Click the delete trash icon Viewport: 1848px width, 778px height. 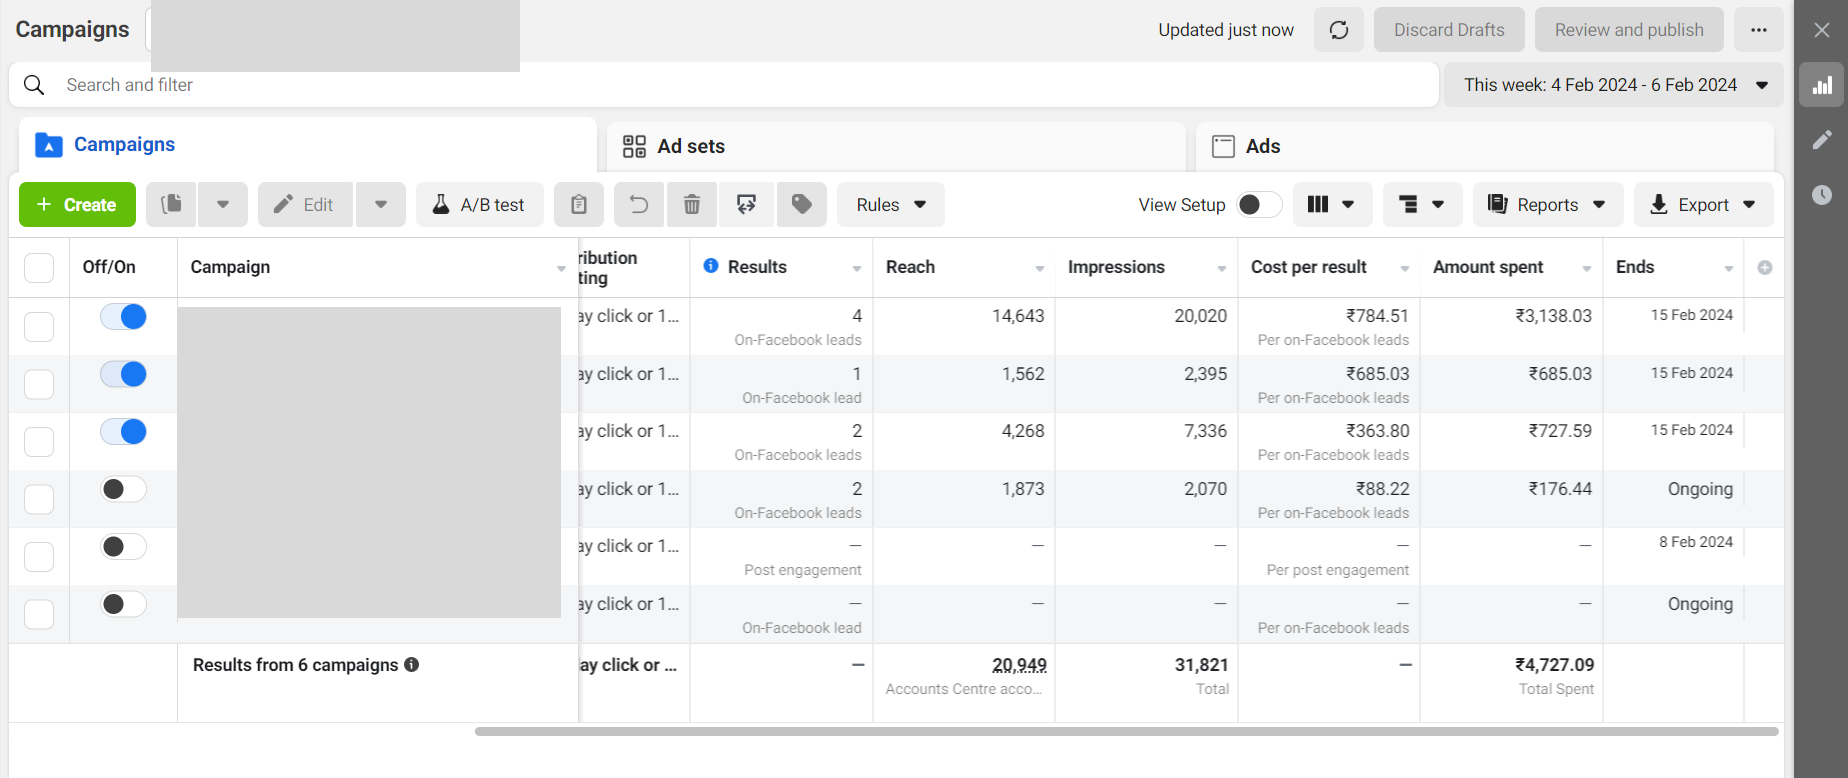coord(691,205)
